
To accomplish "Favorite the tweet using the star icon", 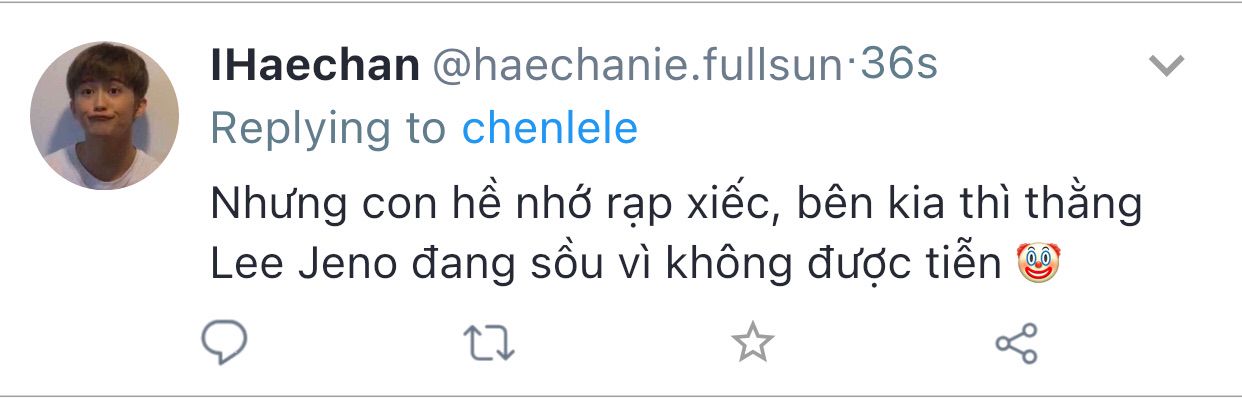I will pyautogui.click(x=752, y=343).
